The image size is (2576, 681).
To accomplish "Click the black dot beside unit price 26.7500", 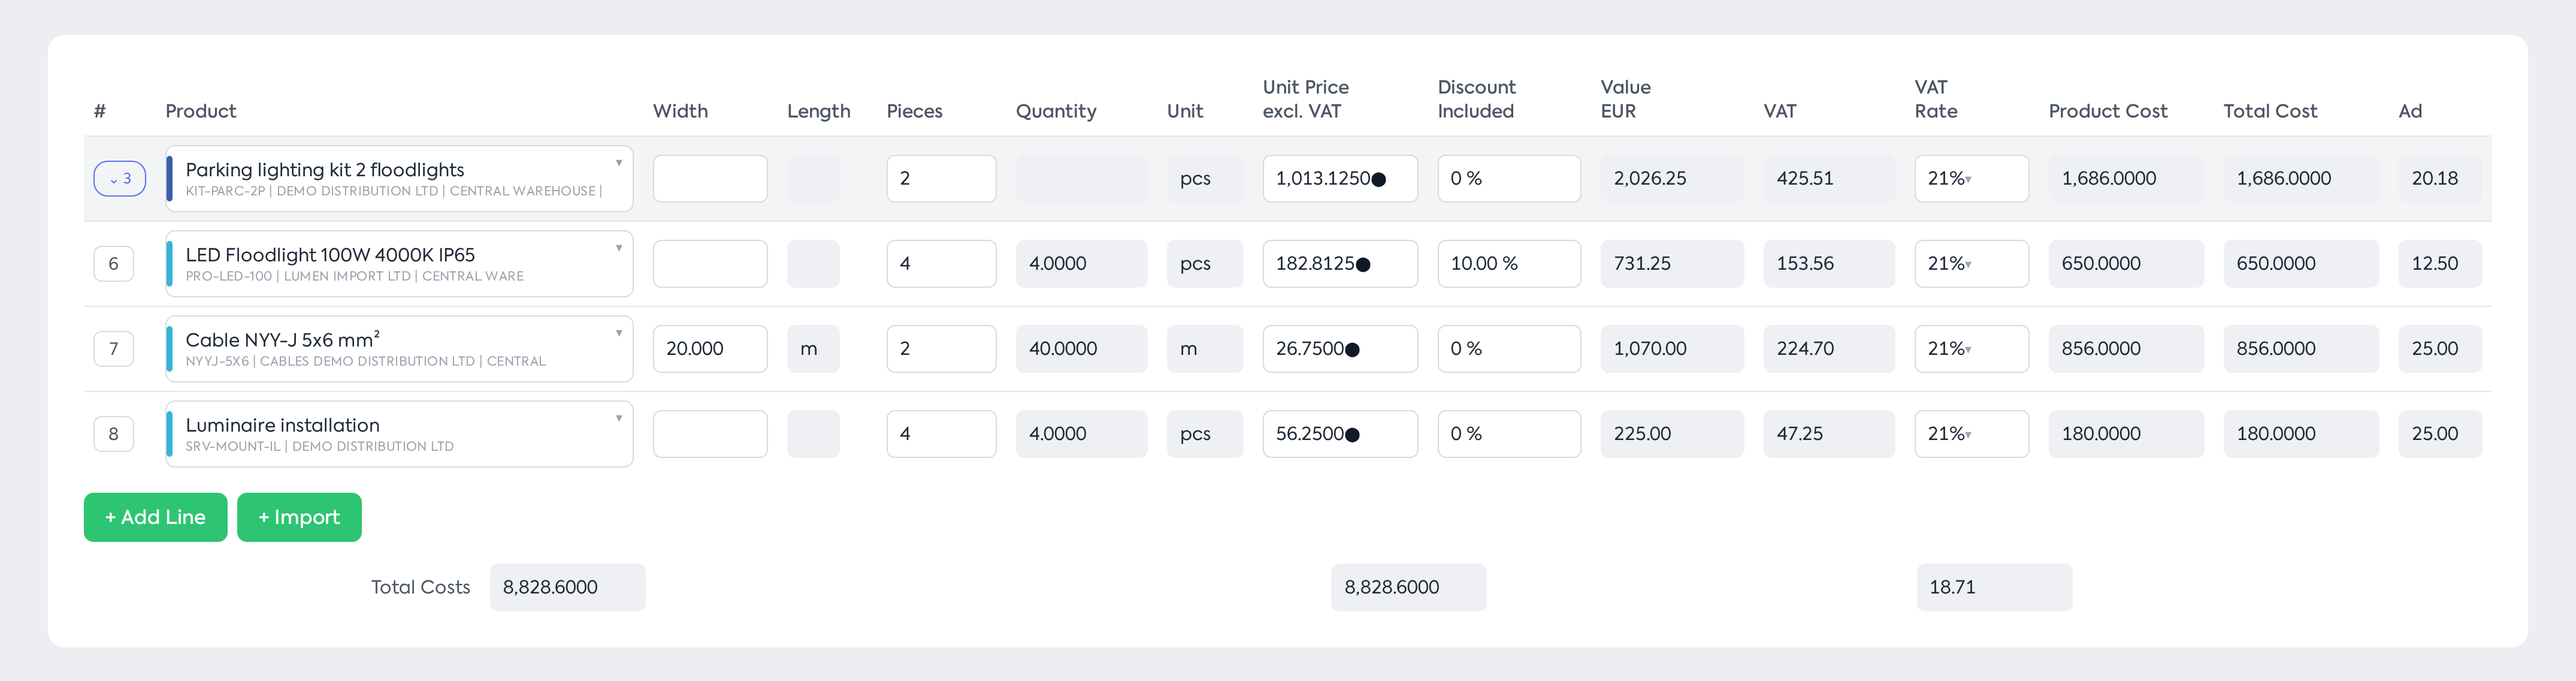I will (x=1352, y=350).
